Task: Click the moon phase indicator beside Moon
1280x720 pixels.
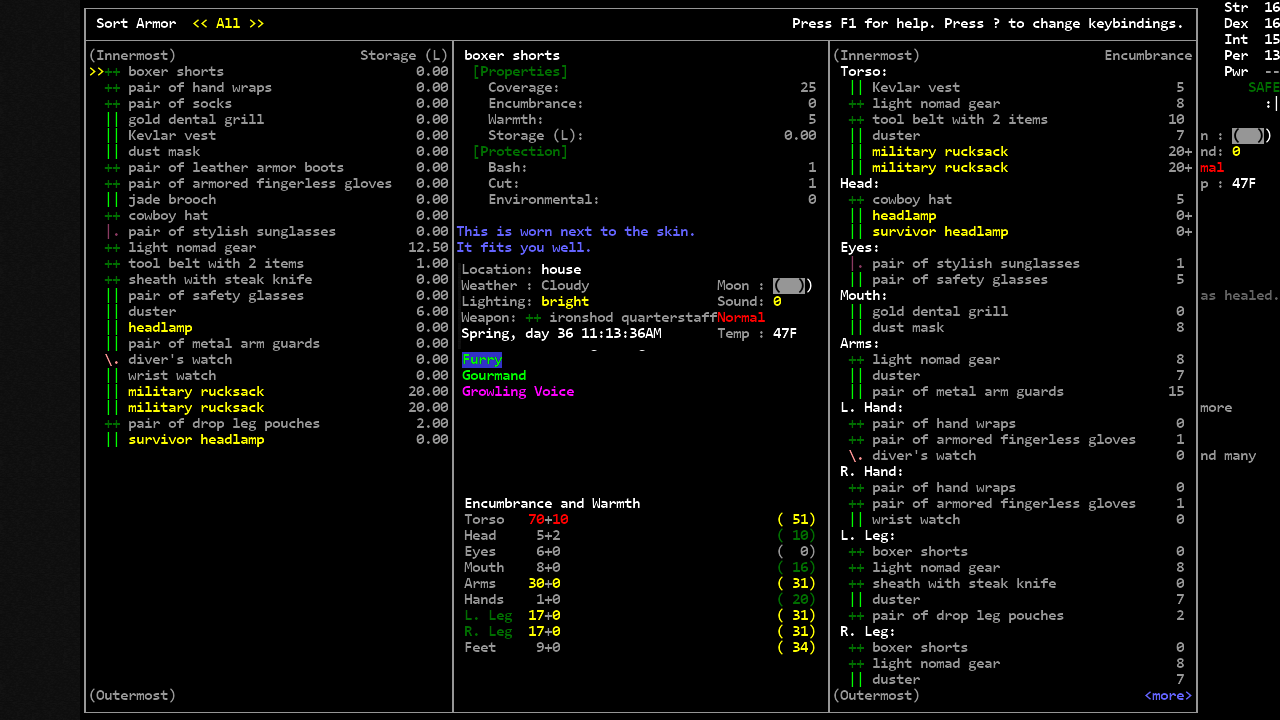Action: point(792,285)
